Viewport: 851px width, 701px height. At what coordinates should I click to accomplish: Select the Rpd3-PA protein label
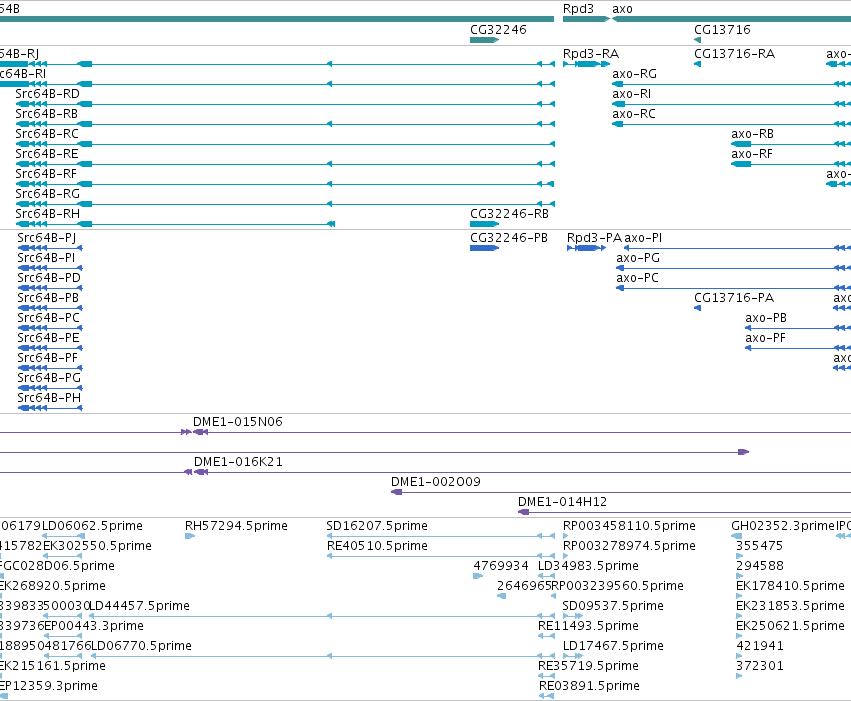pos(594,238)
